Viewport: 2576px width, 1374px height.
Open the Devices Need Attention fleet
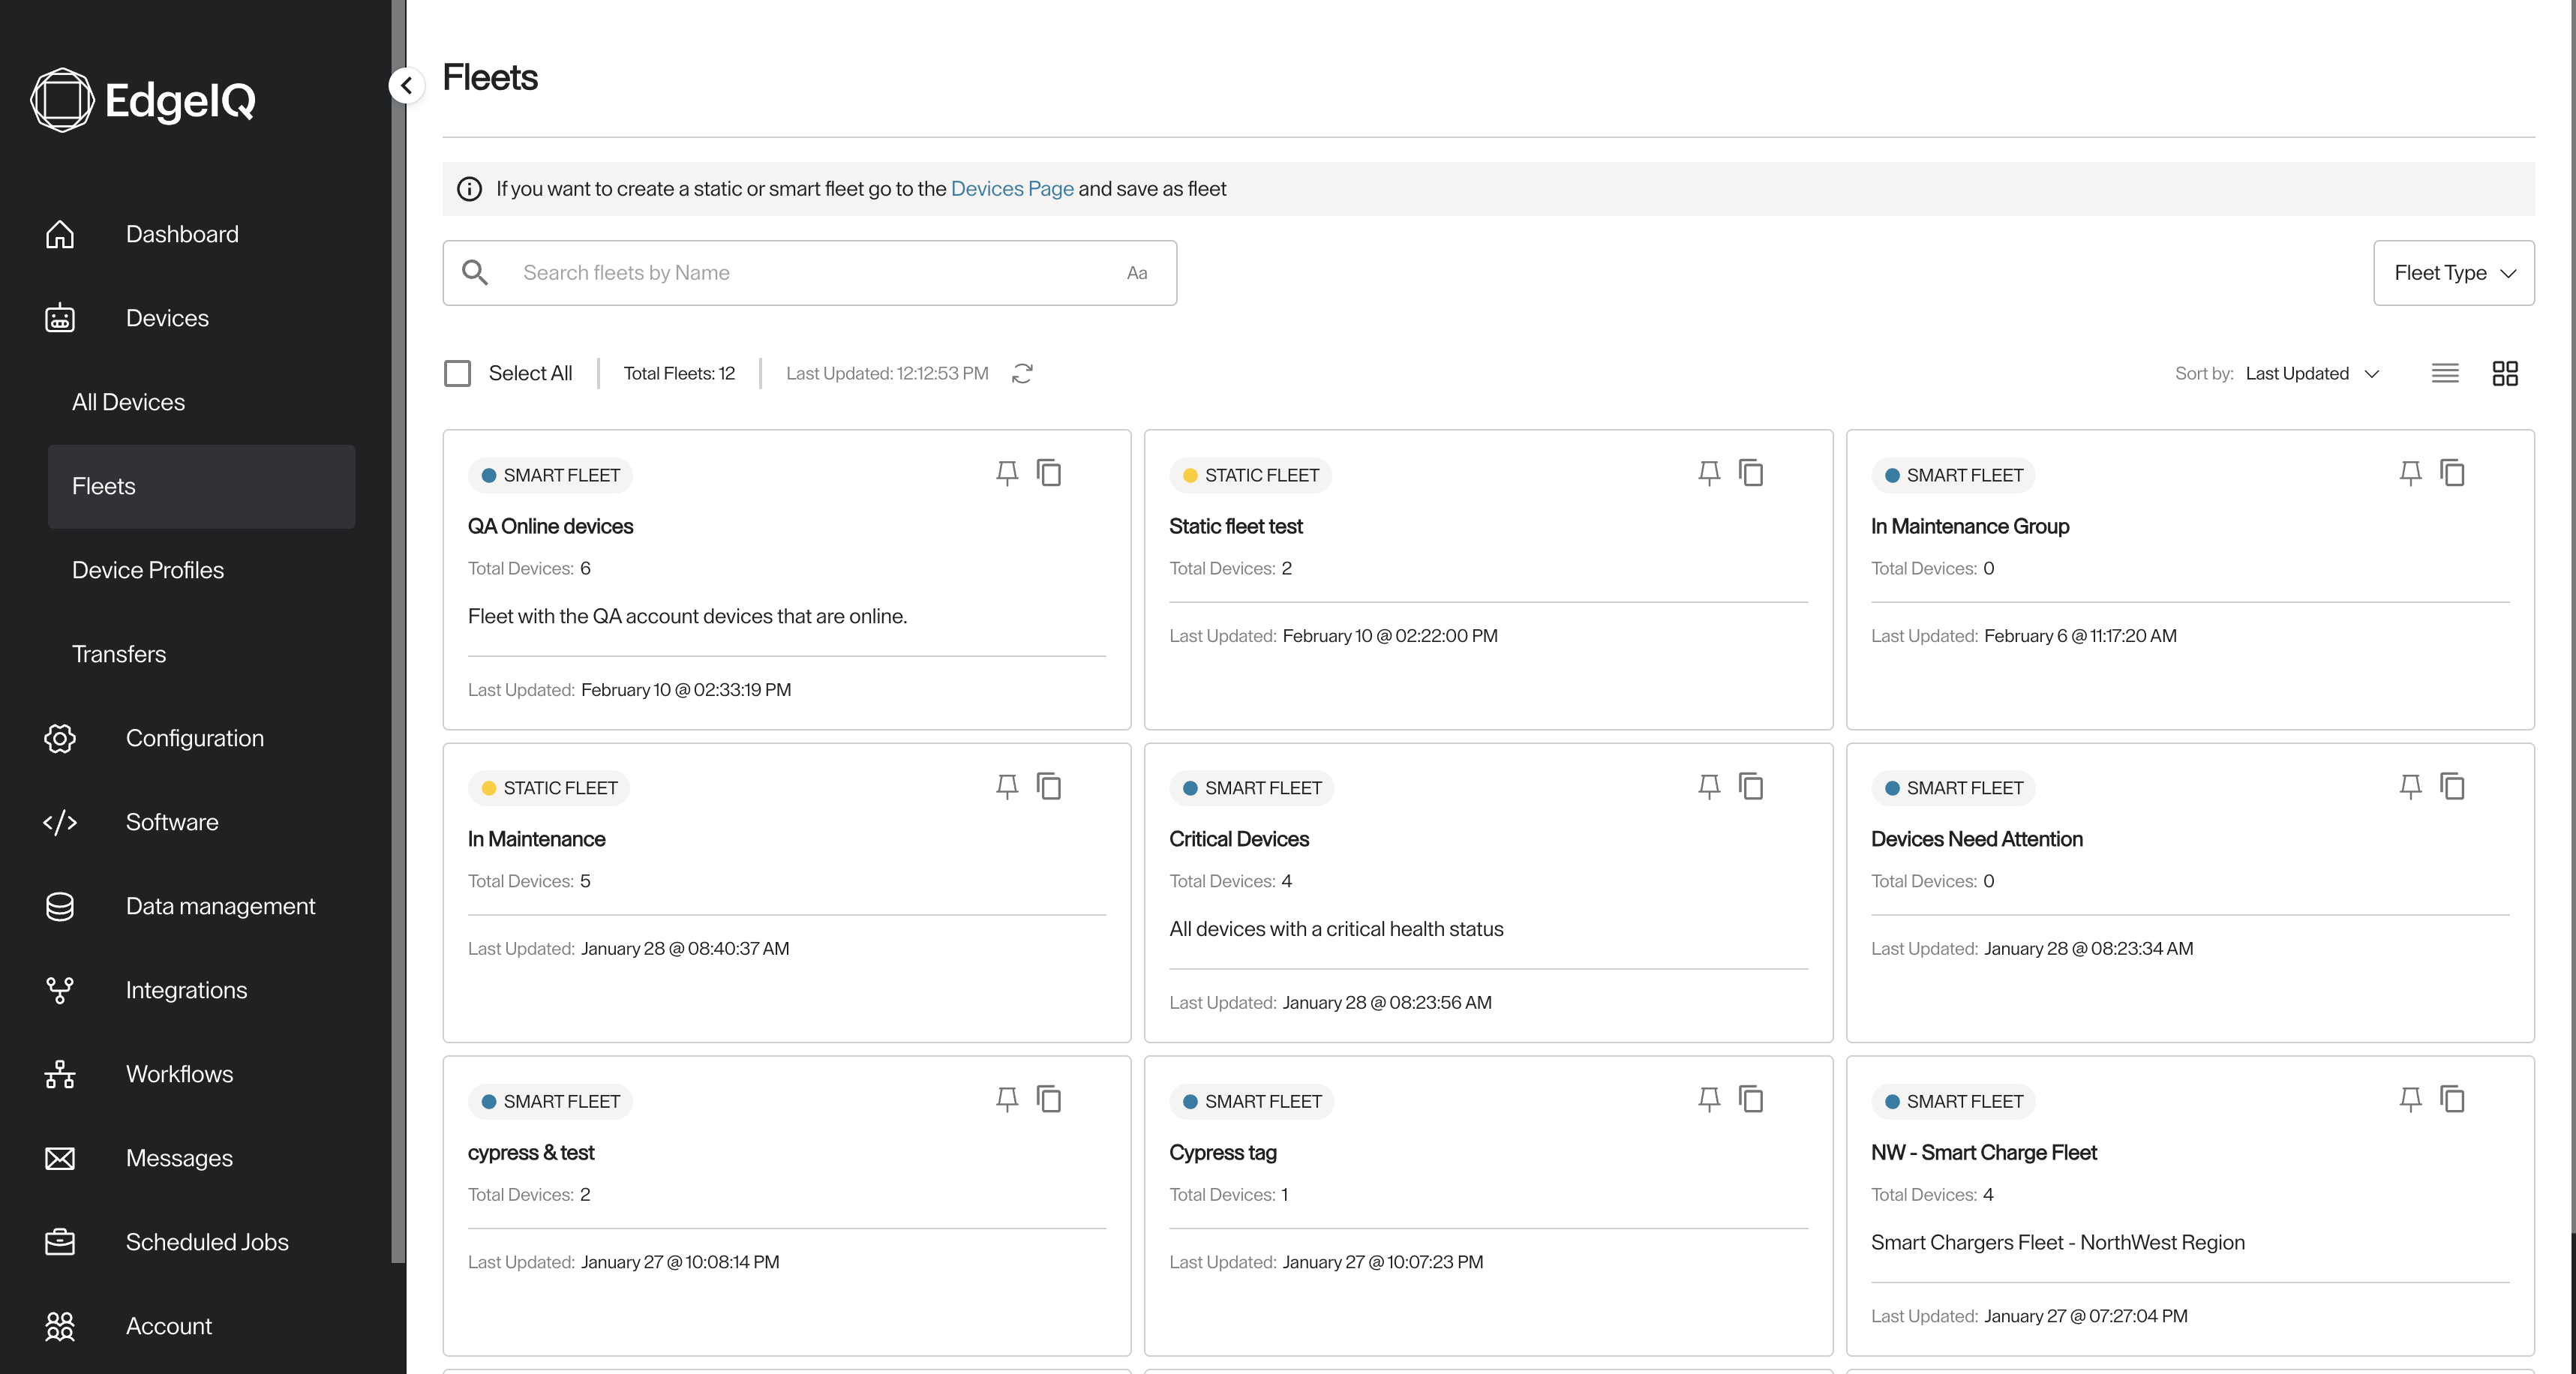(1976, 839)
